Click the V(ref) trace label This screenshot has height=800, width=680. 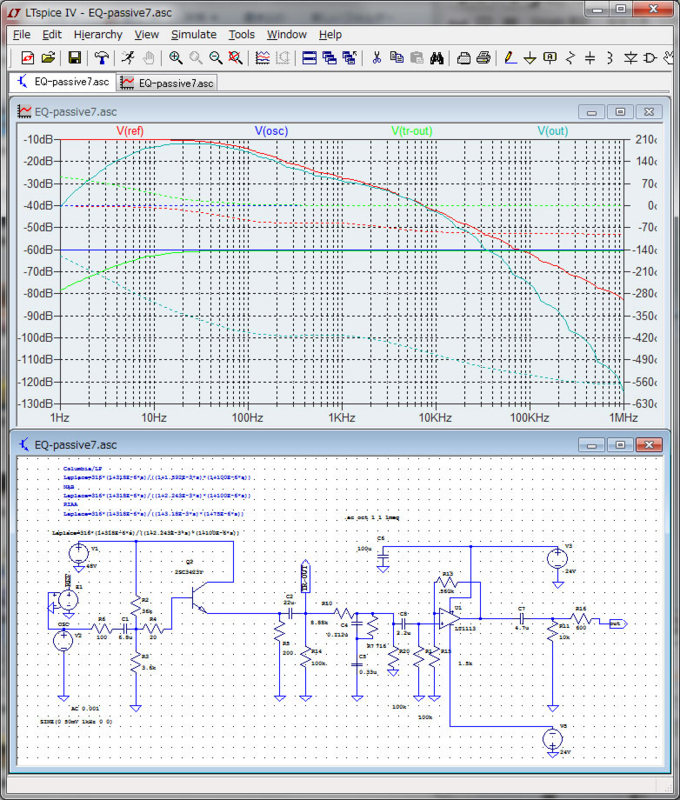tap(130, 131)
